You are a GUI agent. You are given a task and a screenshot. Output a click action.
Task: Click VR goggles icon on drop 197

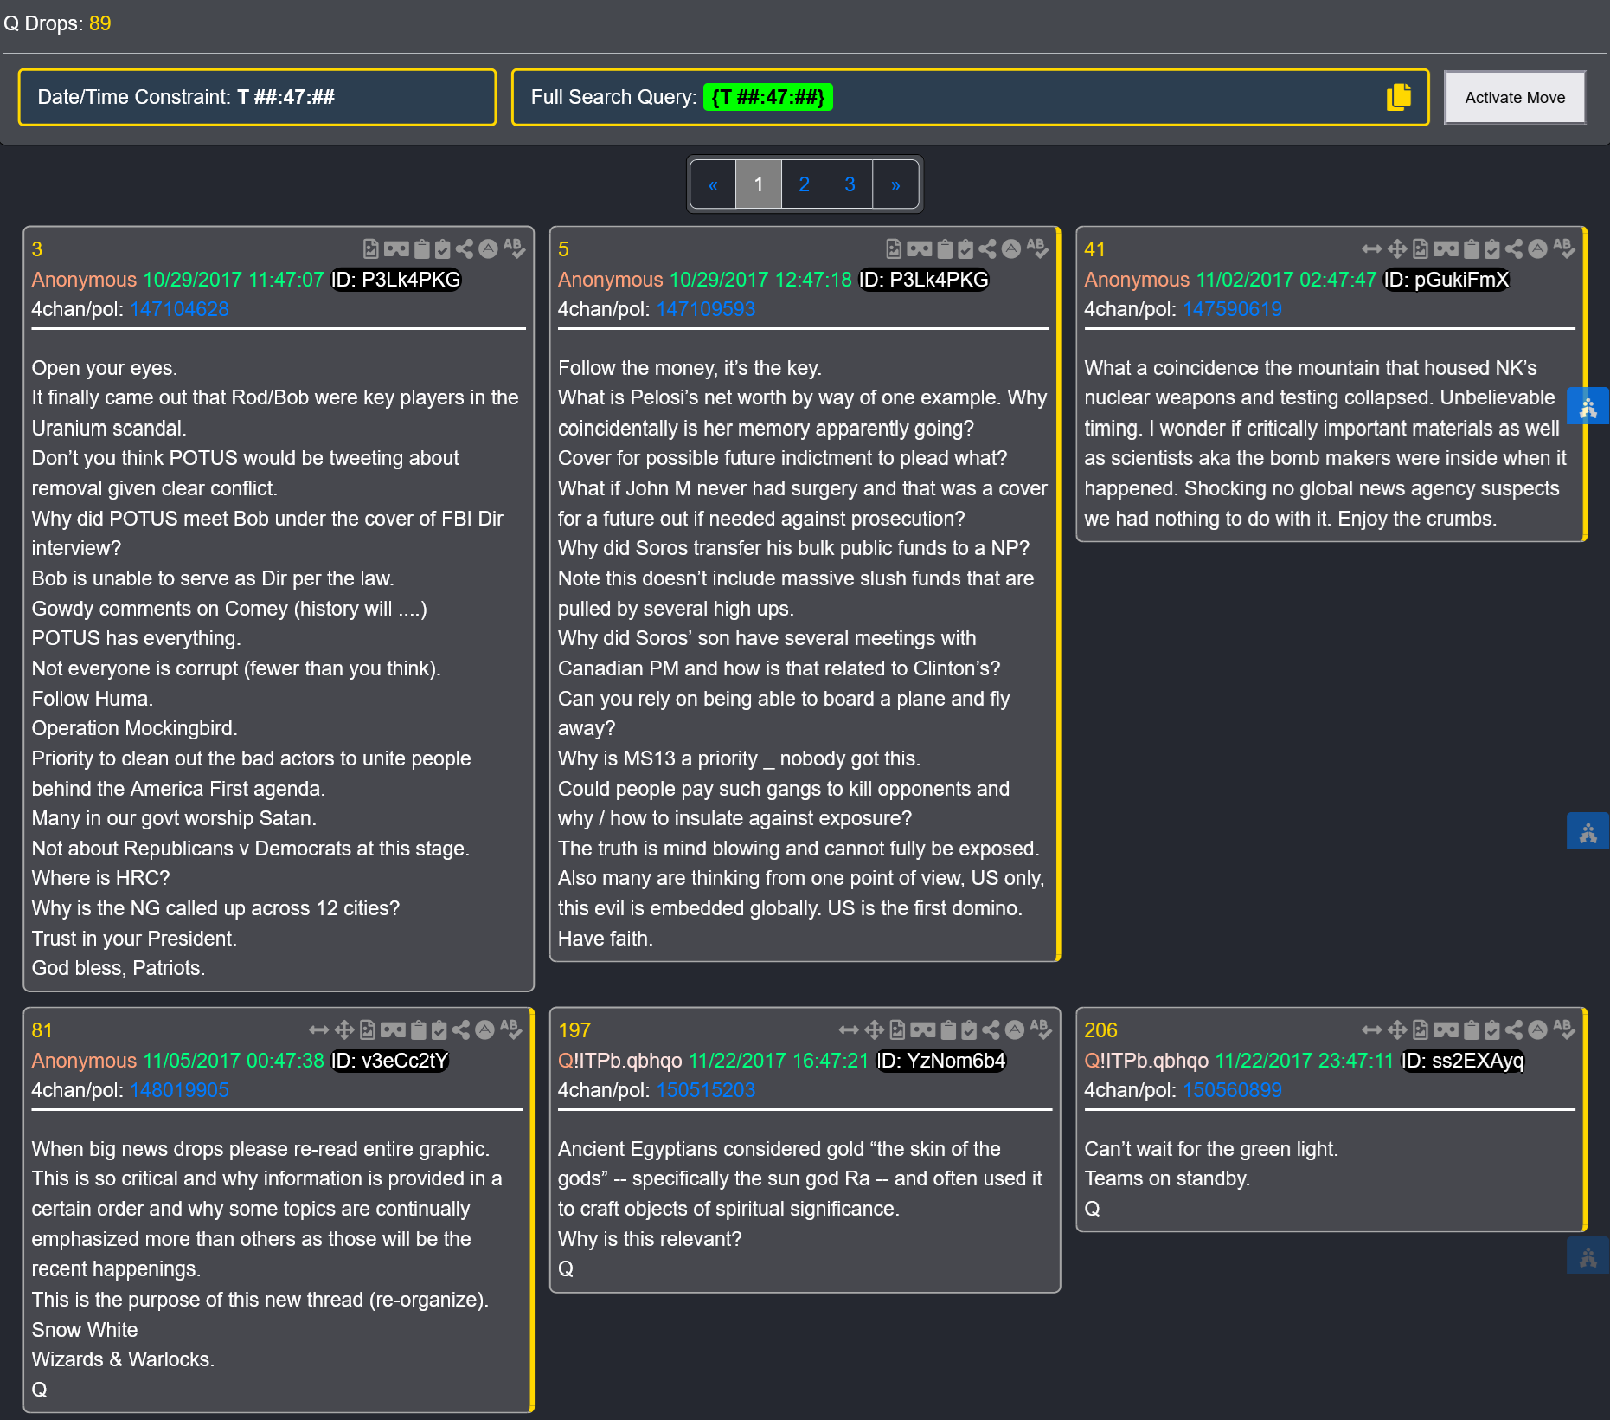923,1030
